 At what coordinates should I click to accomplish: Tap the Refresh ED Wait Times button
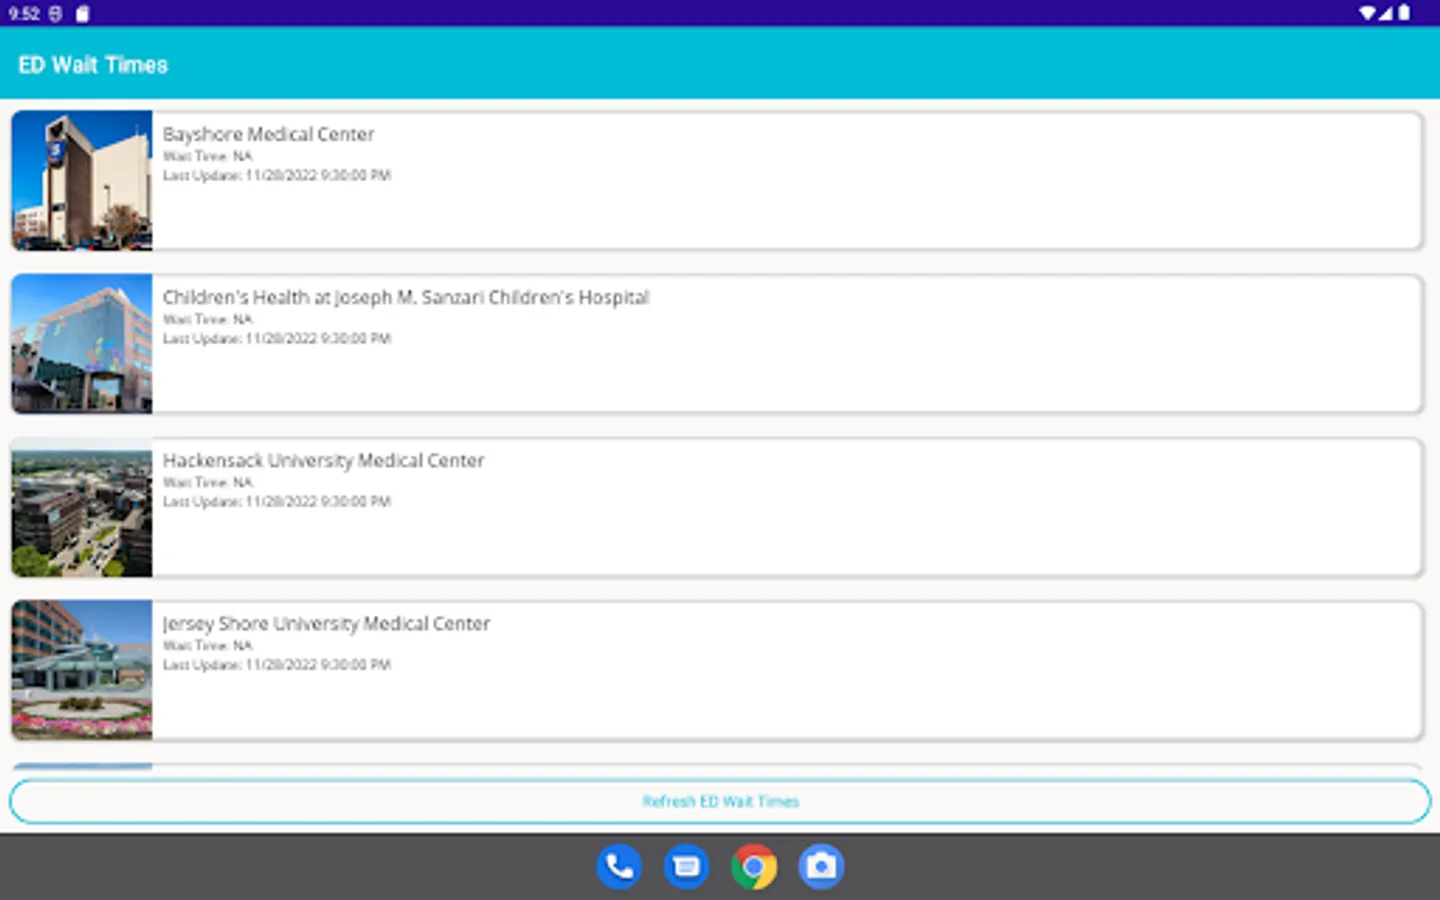click(720, 802)
